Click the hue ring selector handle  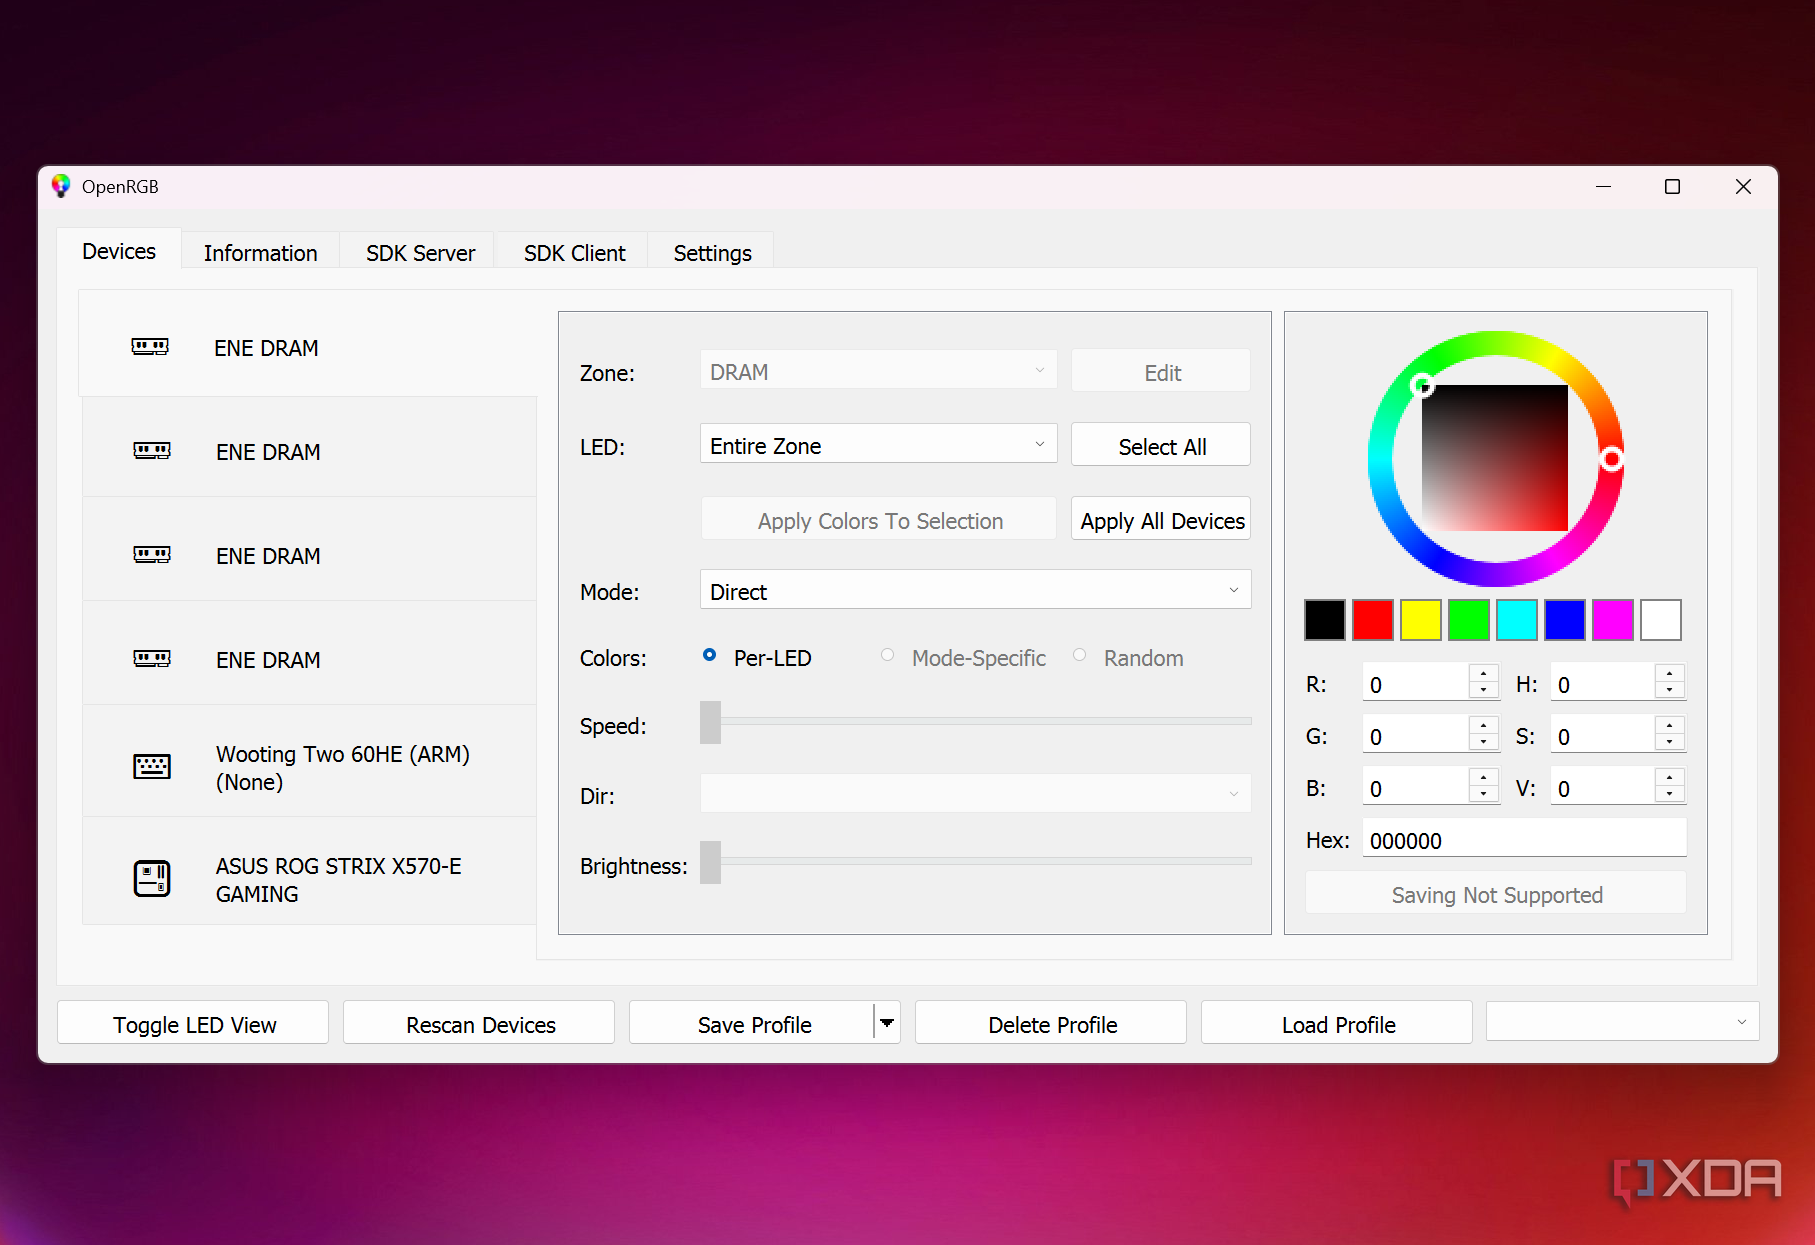[x=1611, y=459]
